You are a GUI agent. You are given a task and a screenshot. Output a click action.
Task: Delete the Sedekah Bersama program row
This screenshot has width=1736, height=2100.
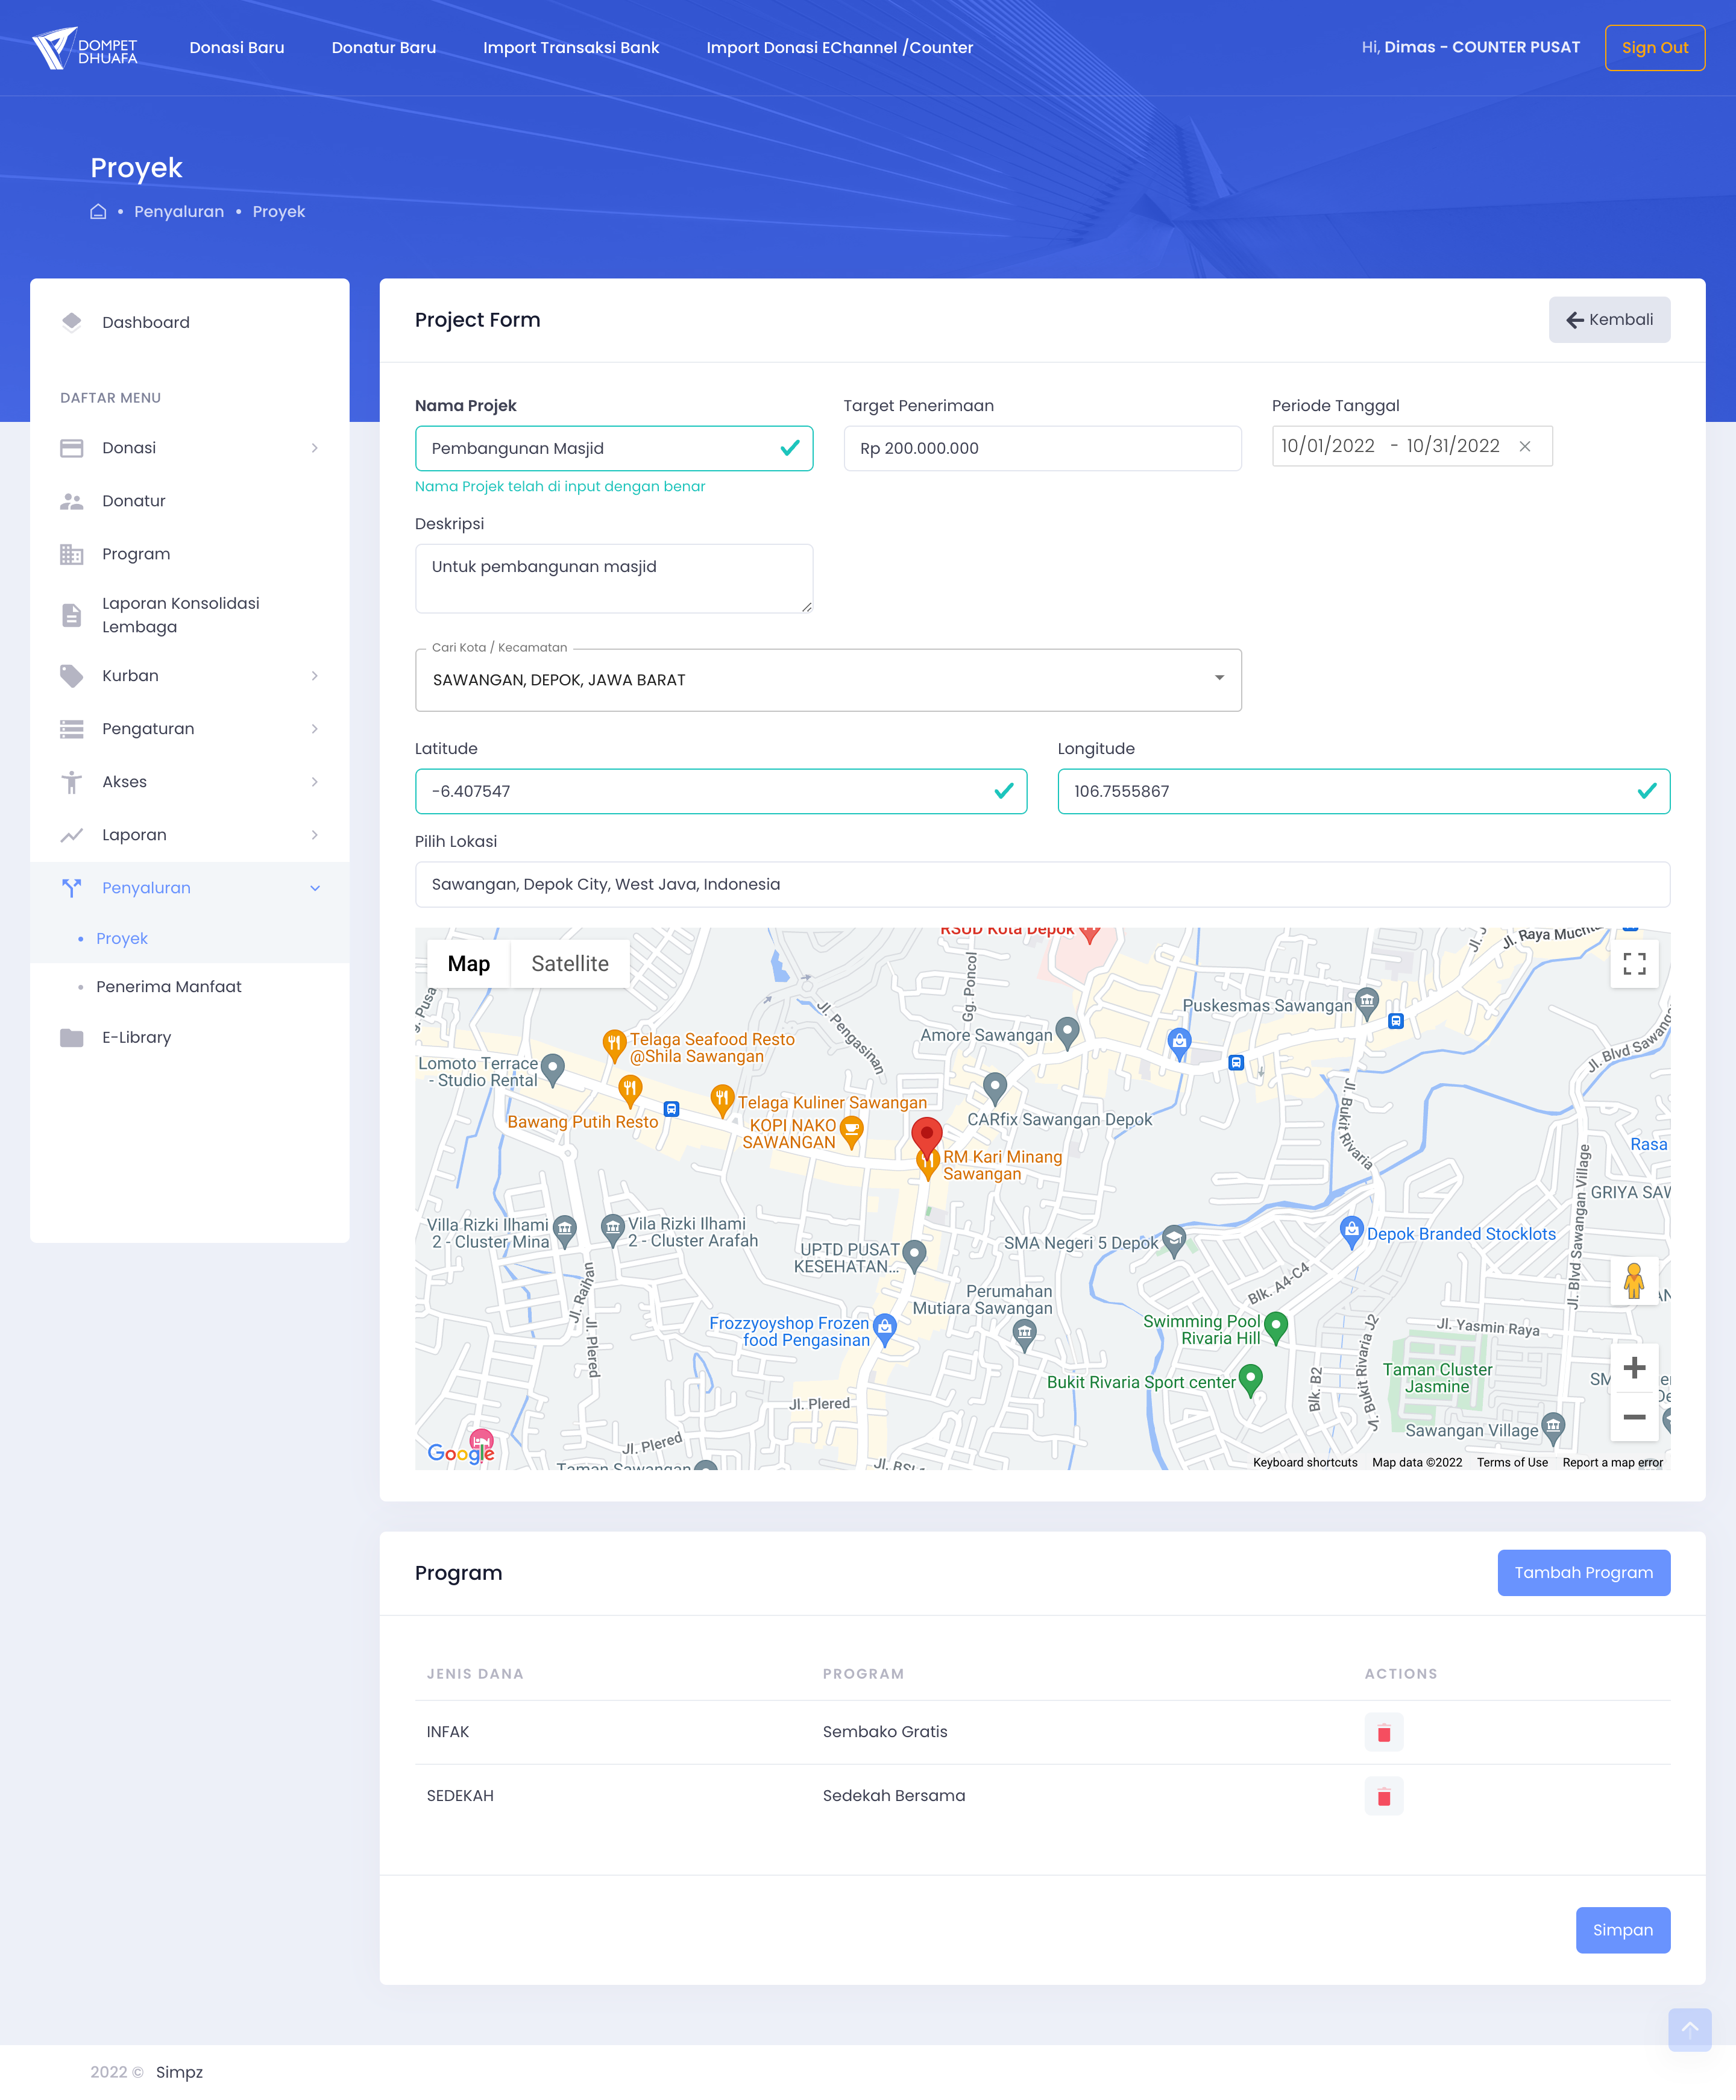click(x=1383, y=1796)
